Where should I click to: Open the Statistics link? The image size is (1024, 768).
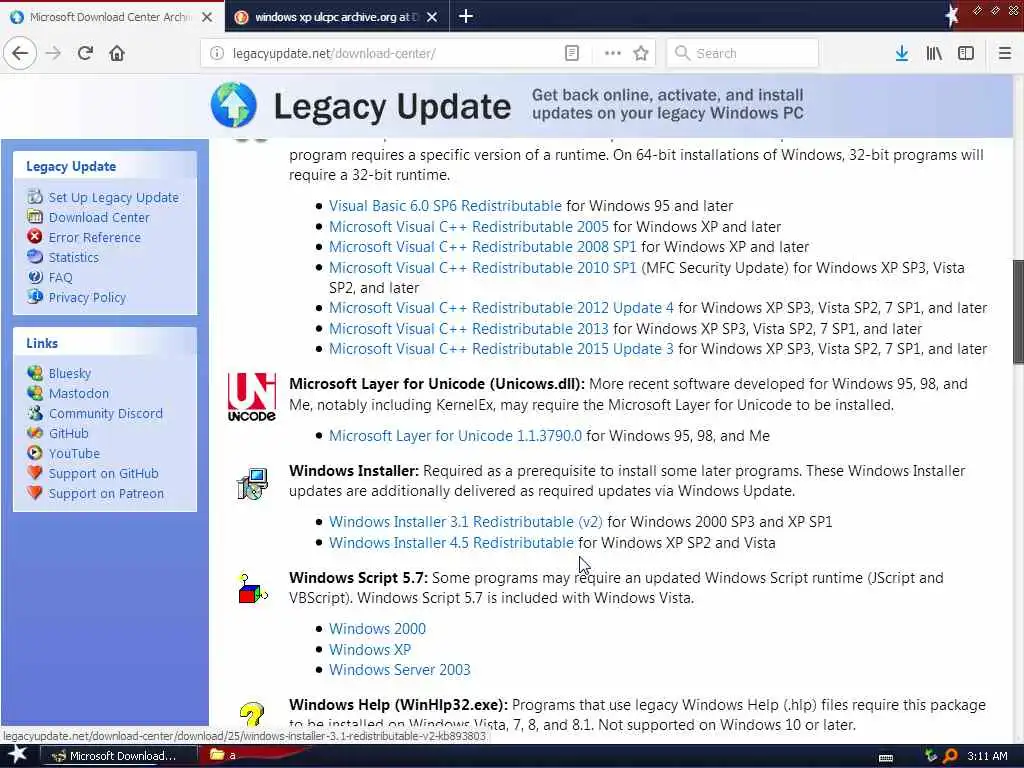[74, 257]
